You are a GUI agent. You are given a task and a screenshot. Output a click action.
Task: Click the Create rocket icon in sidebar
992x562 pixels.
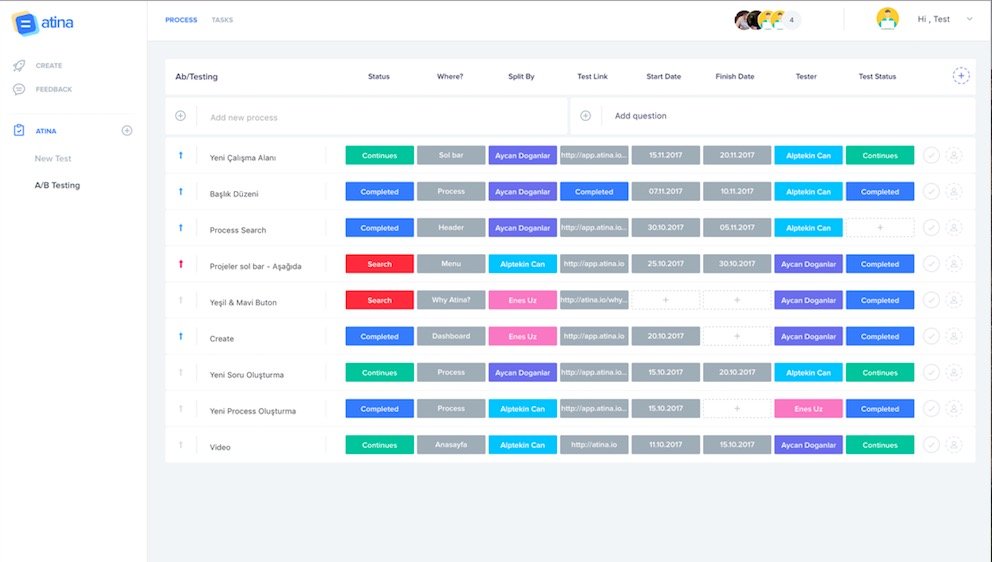coord(19,66)
